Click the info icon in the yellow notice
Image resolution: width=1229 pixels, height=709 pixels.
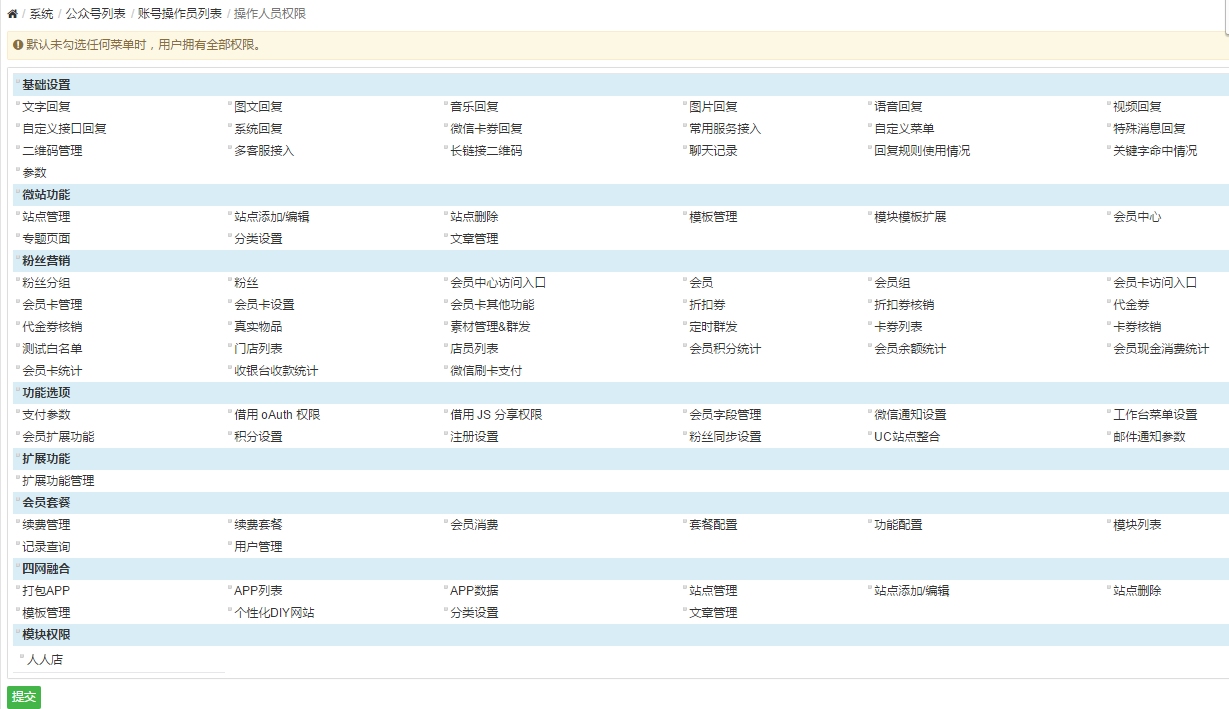pyautogui.click(x=18, y=45)
